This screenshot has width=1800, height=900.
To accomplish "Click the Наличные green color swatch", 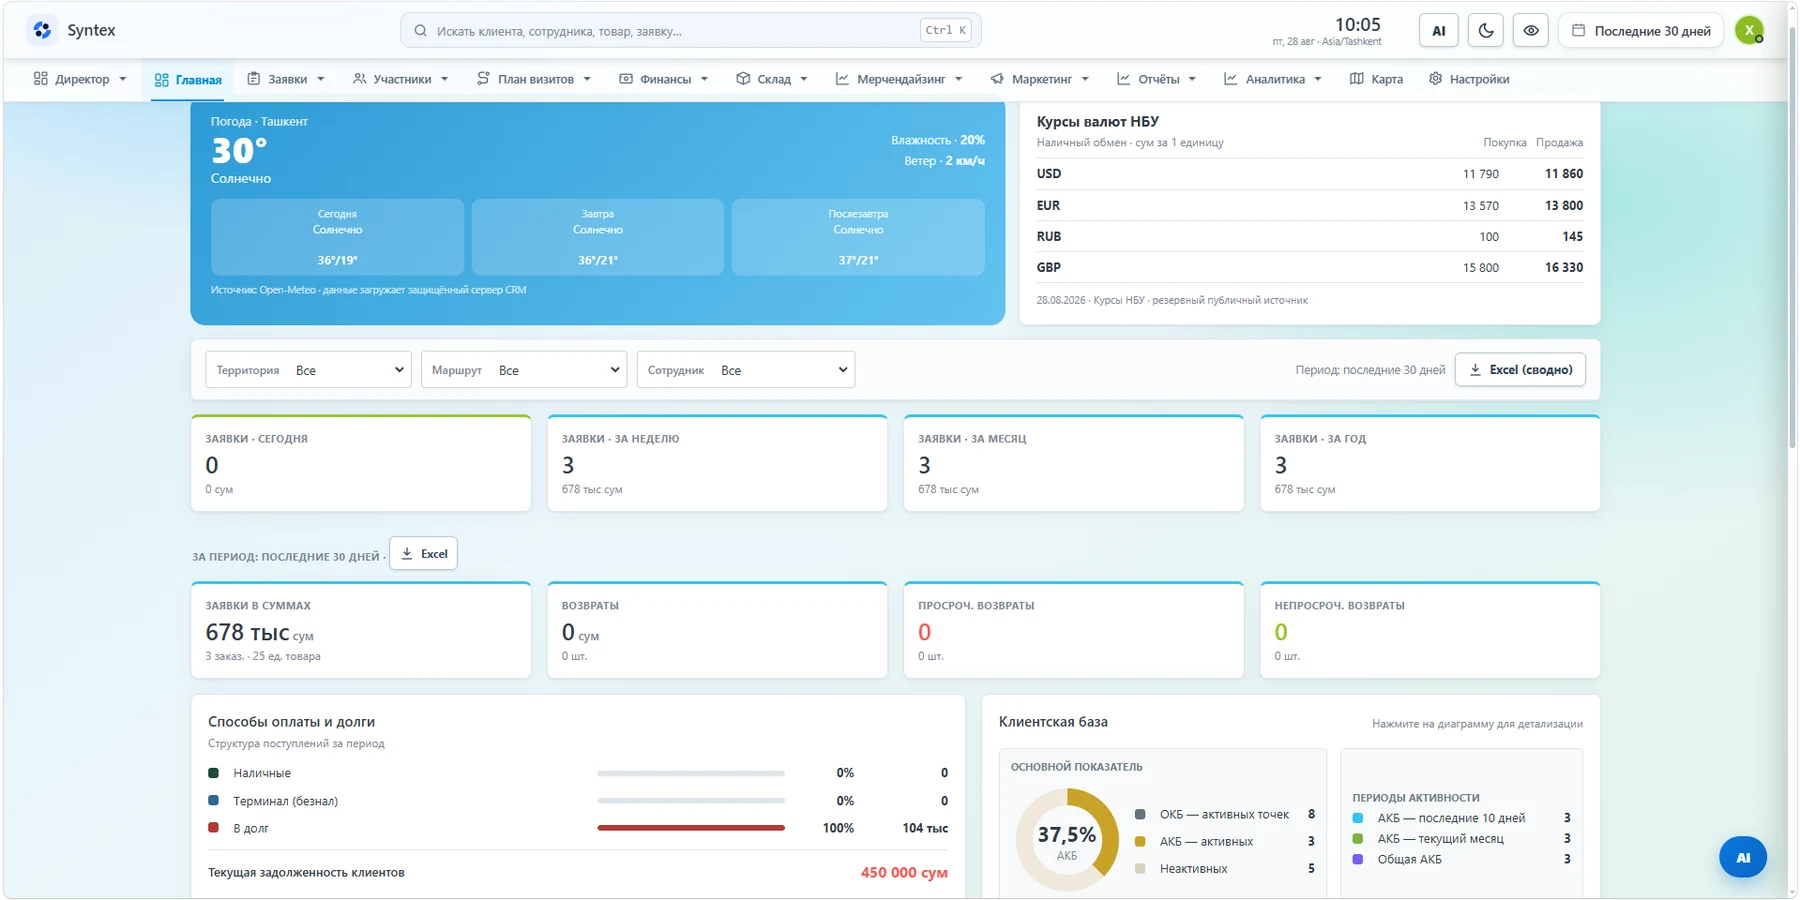I will (x=213, y=773).
